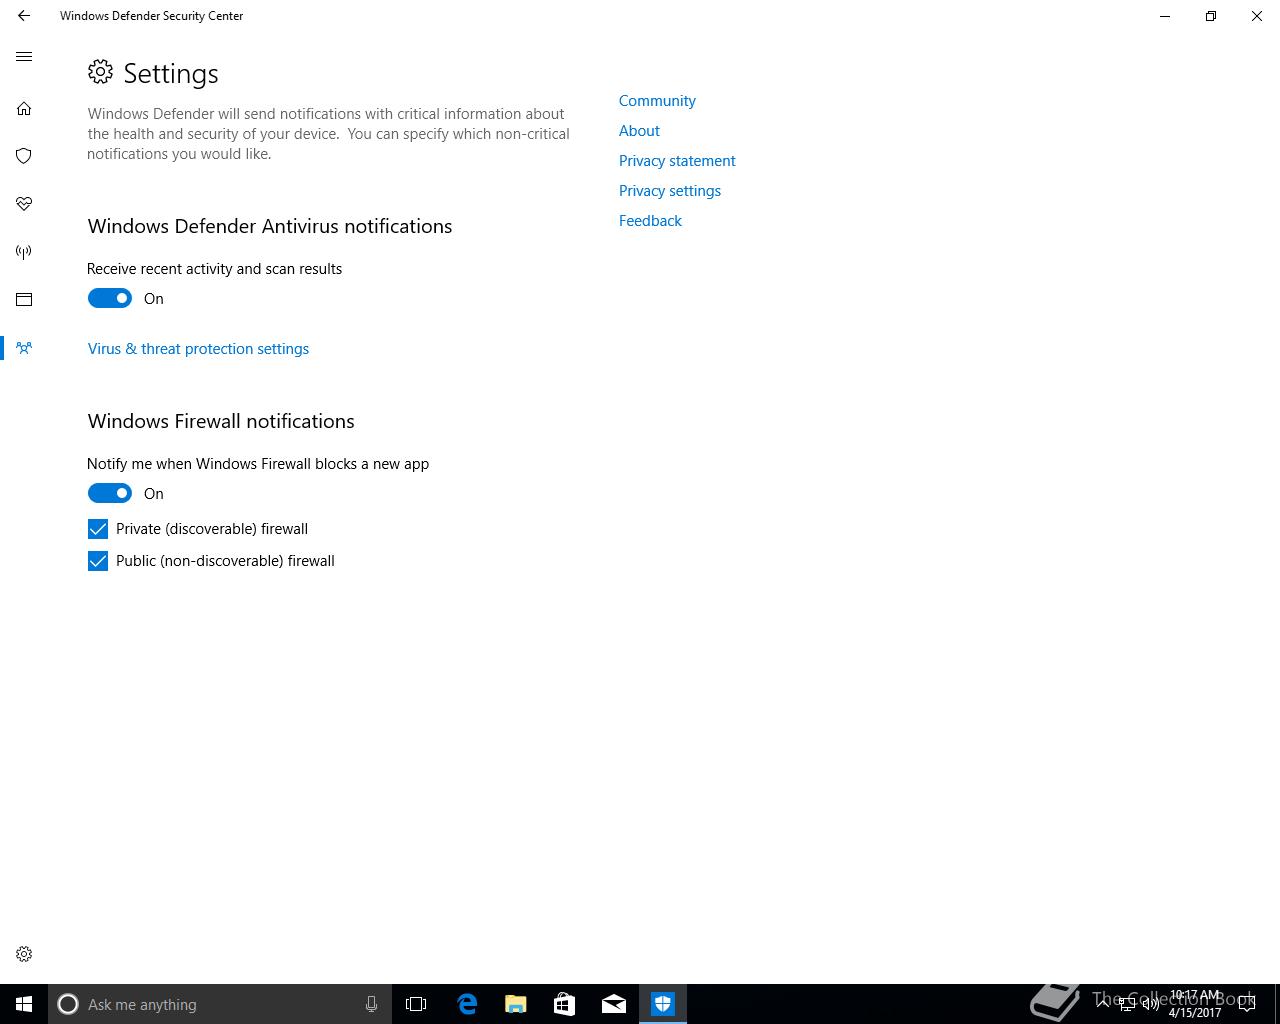Open the About link

(x=639, y=131)
